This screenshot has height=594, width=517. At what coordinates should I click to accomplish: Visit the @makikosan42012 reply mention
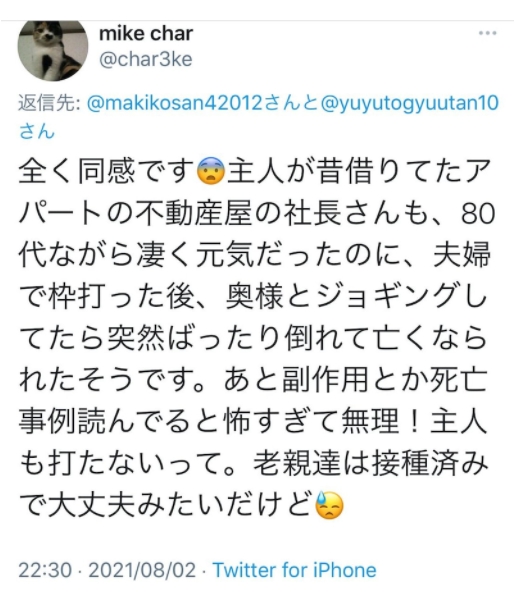[174, 103]
